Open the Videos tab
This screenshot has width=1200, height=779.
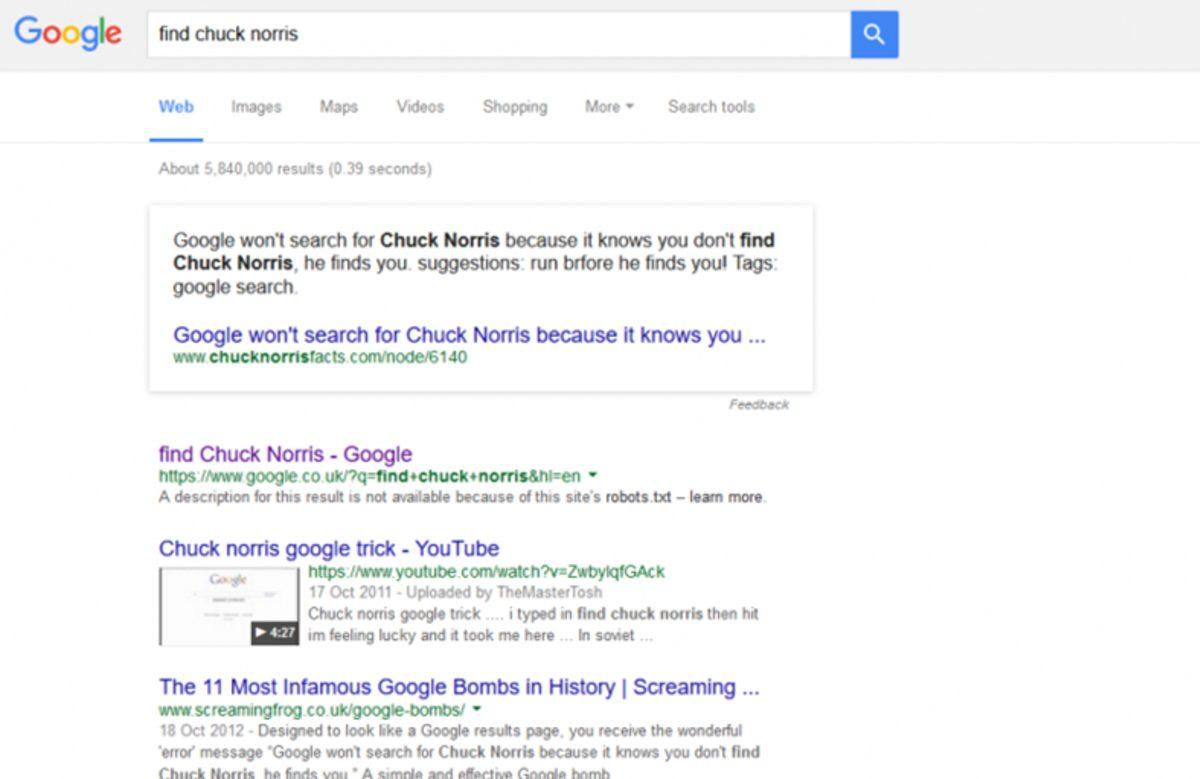419,107
